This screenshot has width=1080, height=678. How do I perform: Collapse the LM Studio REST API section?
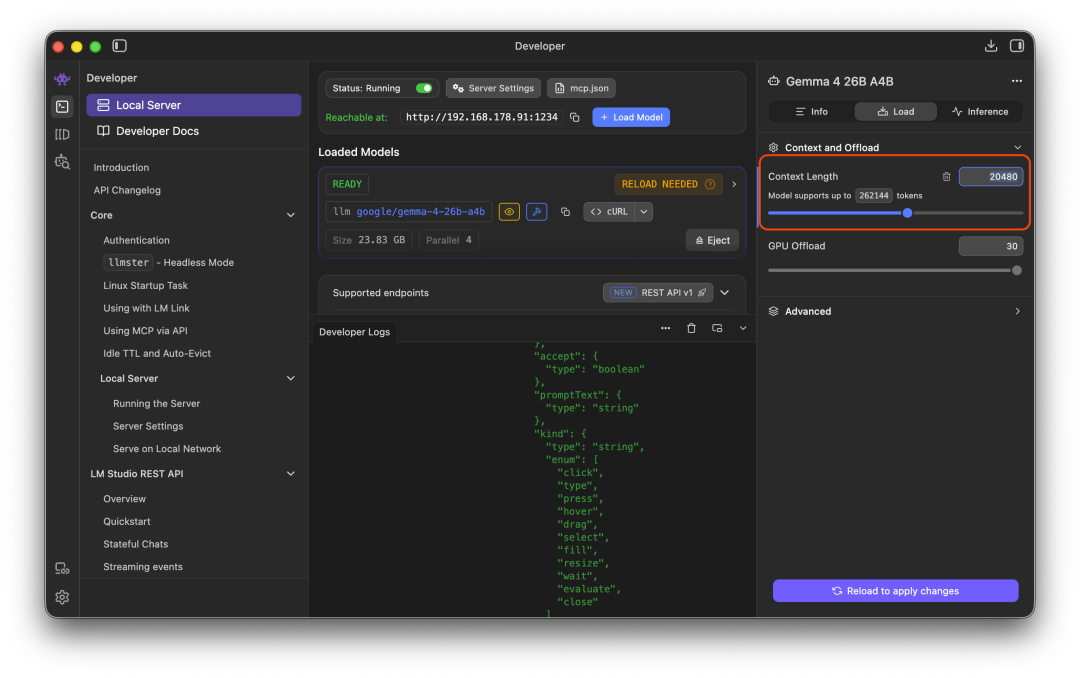point(291,473)
